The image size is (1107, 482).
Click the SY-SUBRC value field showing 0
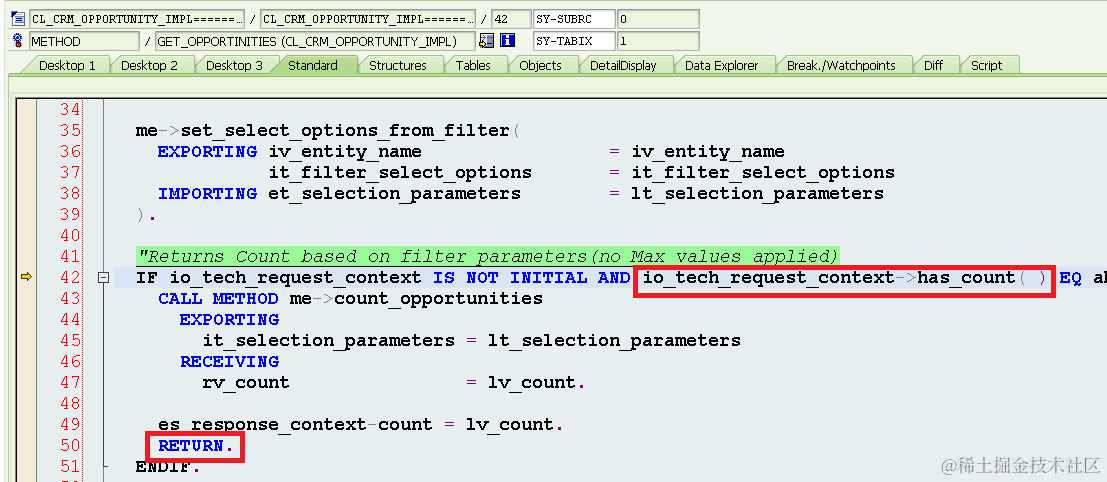point(658,19)
